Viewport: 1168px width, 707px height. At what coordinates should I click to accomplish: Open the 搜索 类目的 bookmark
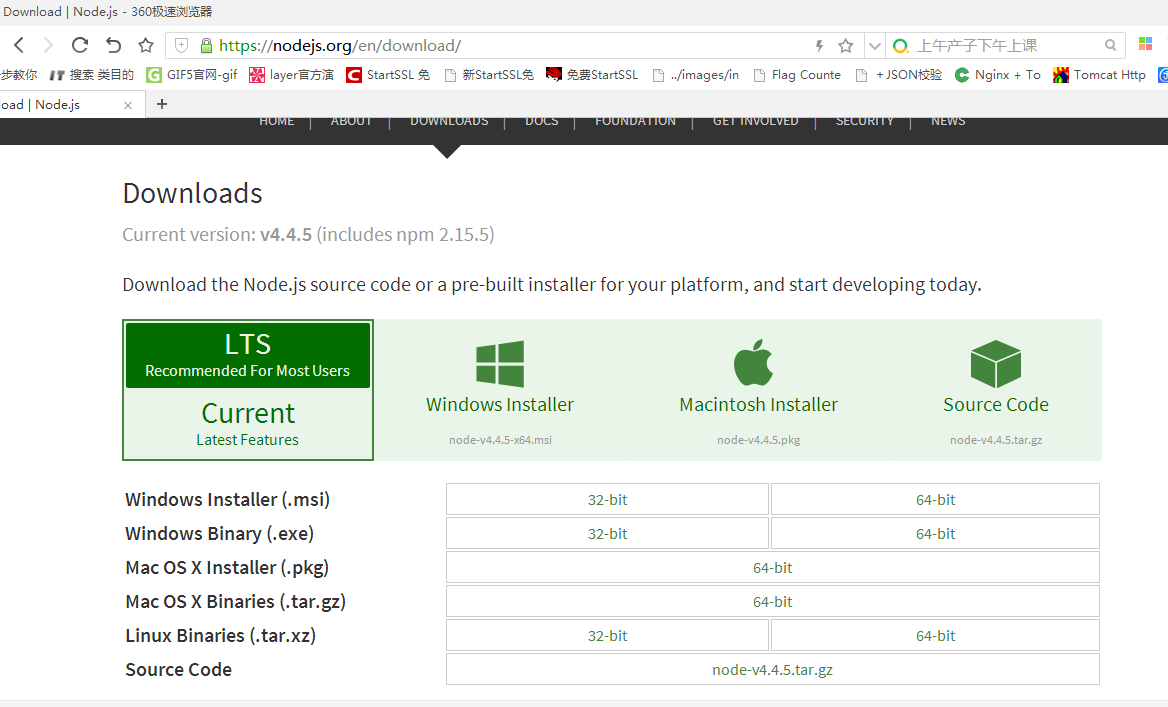tap(91, 74)
